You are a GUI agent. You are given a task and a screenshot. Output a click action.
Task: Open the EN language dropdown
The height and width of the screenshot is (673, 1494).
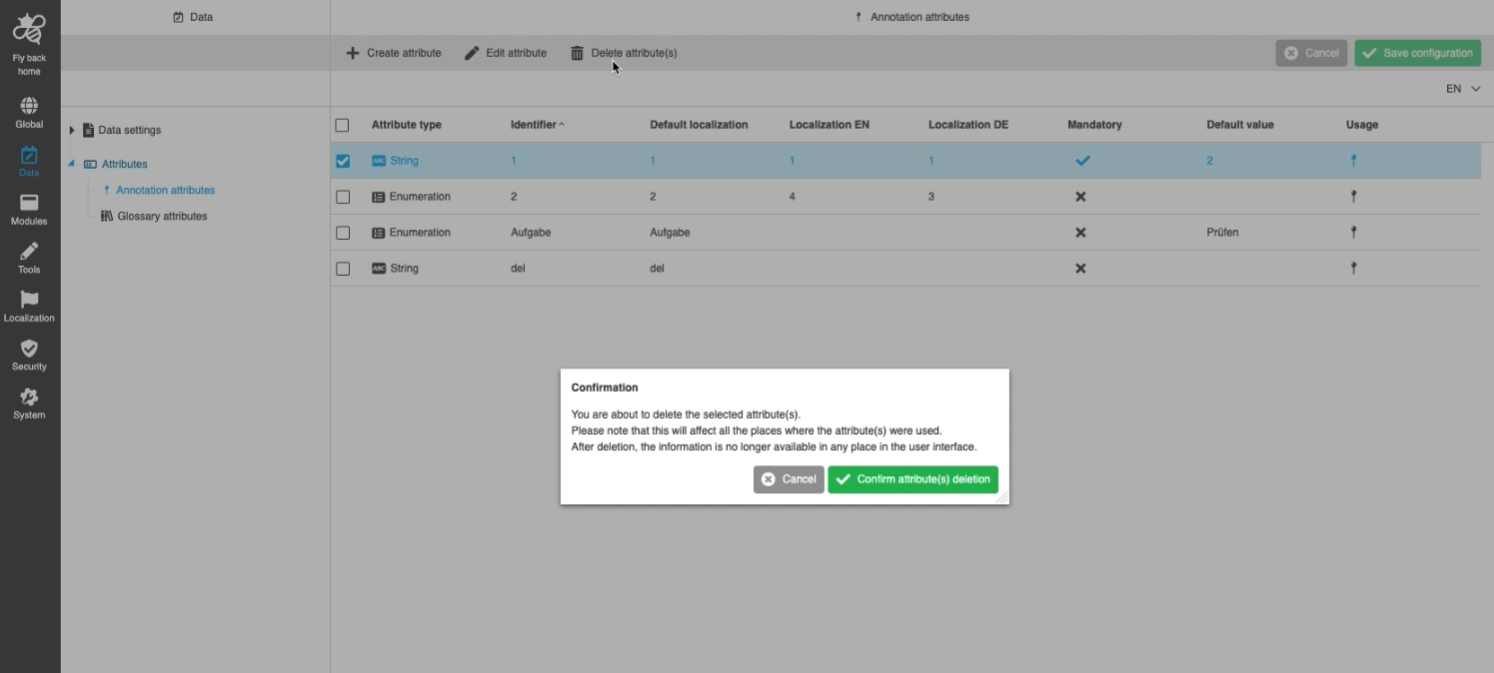point(1463,89)
